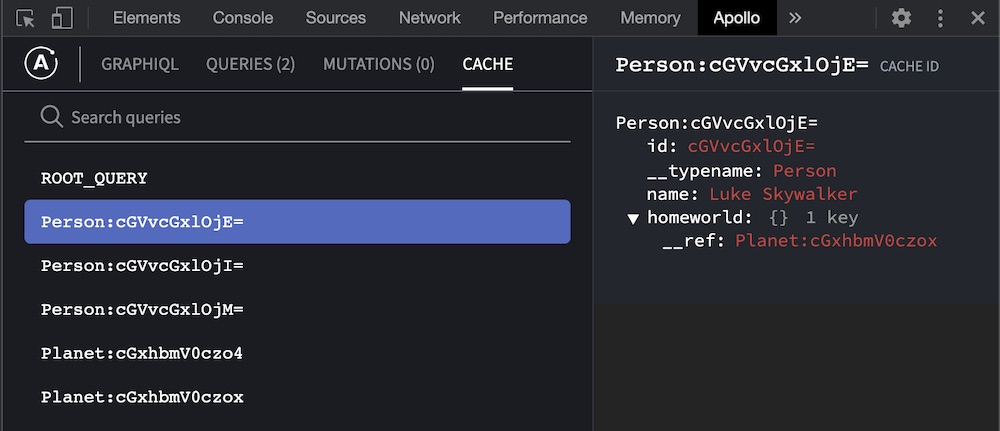
Task: Switch to the Console tab
Action: (243, 18)
